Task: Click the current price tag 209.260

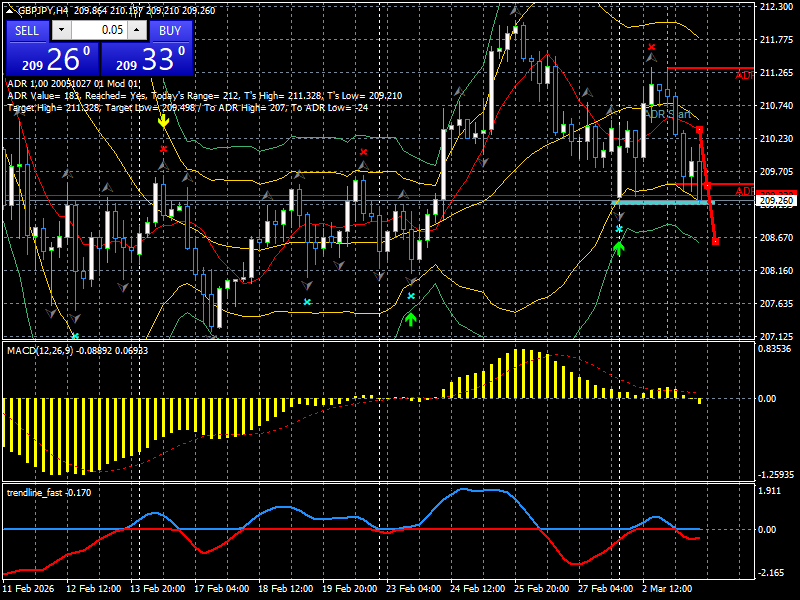Action: (x=777, y=201)
